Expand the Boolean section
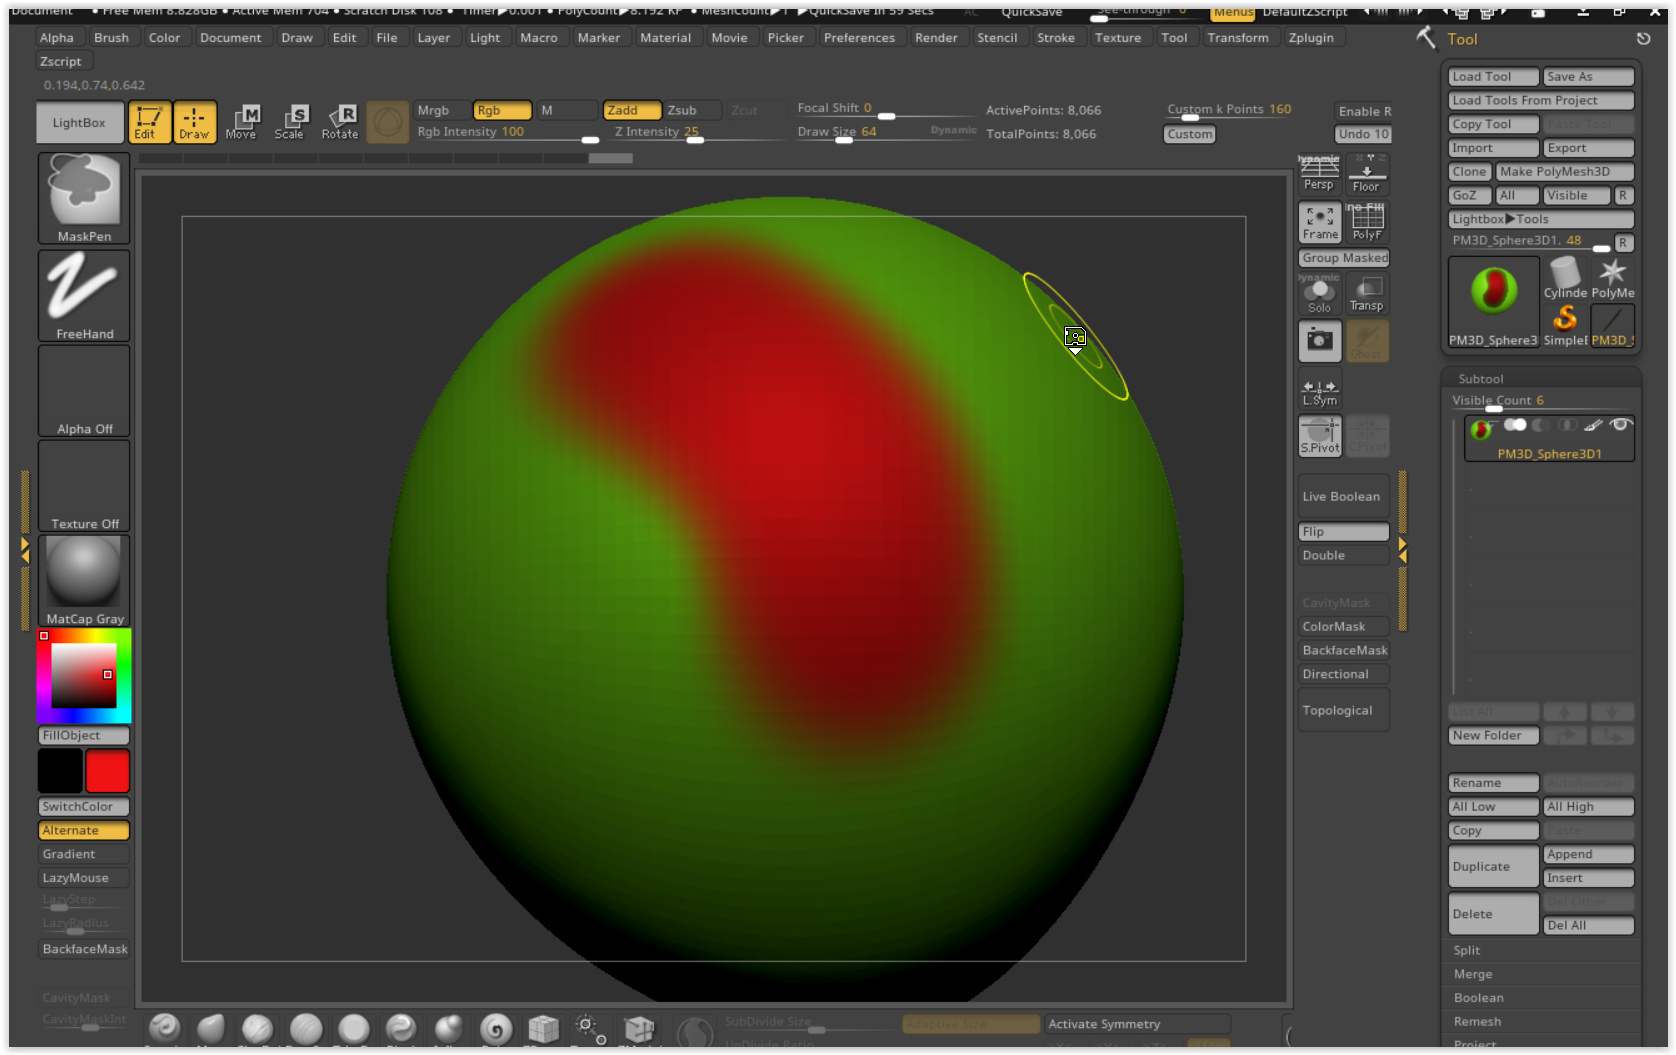Image resolution: width=1676 pixels, height=1055 pixels. 1478,997
